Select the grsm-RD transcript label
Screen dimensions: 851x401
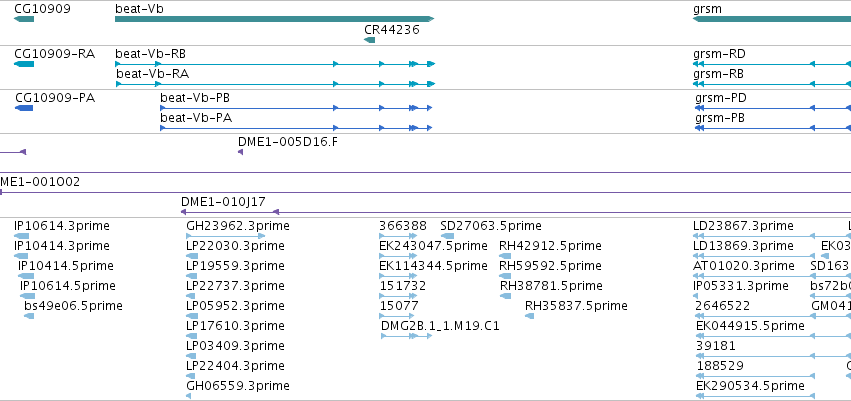click(x=719, y=54)
